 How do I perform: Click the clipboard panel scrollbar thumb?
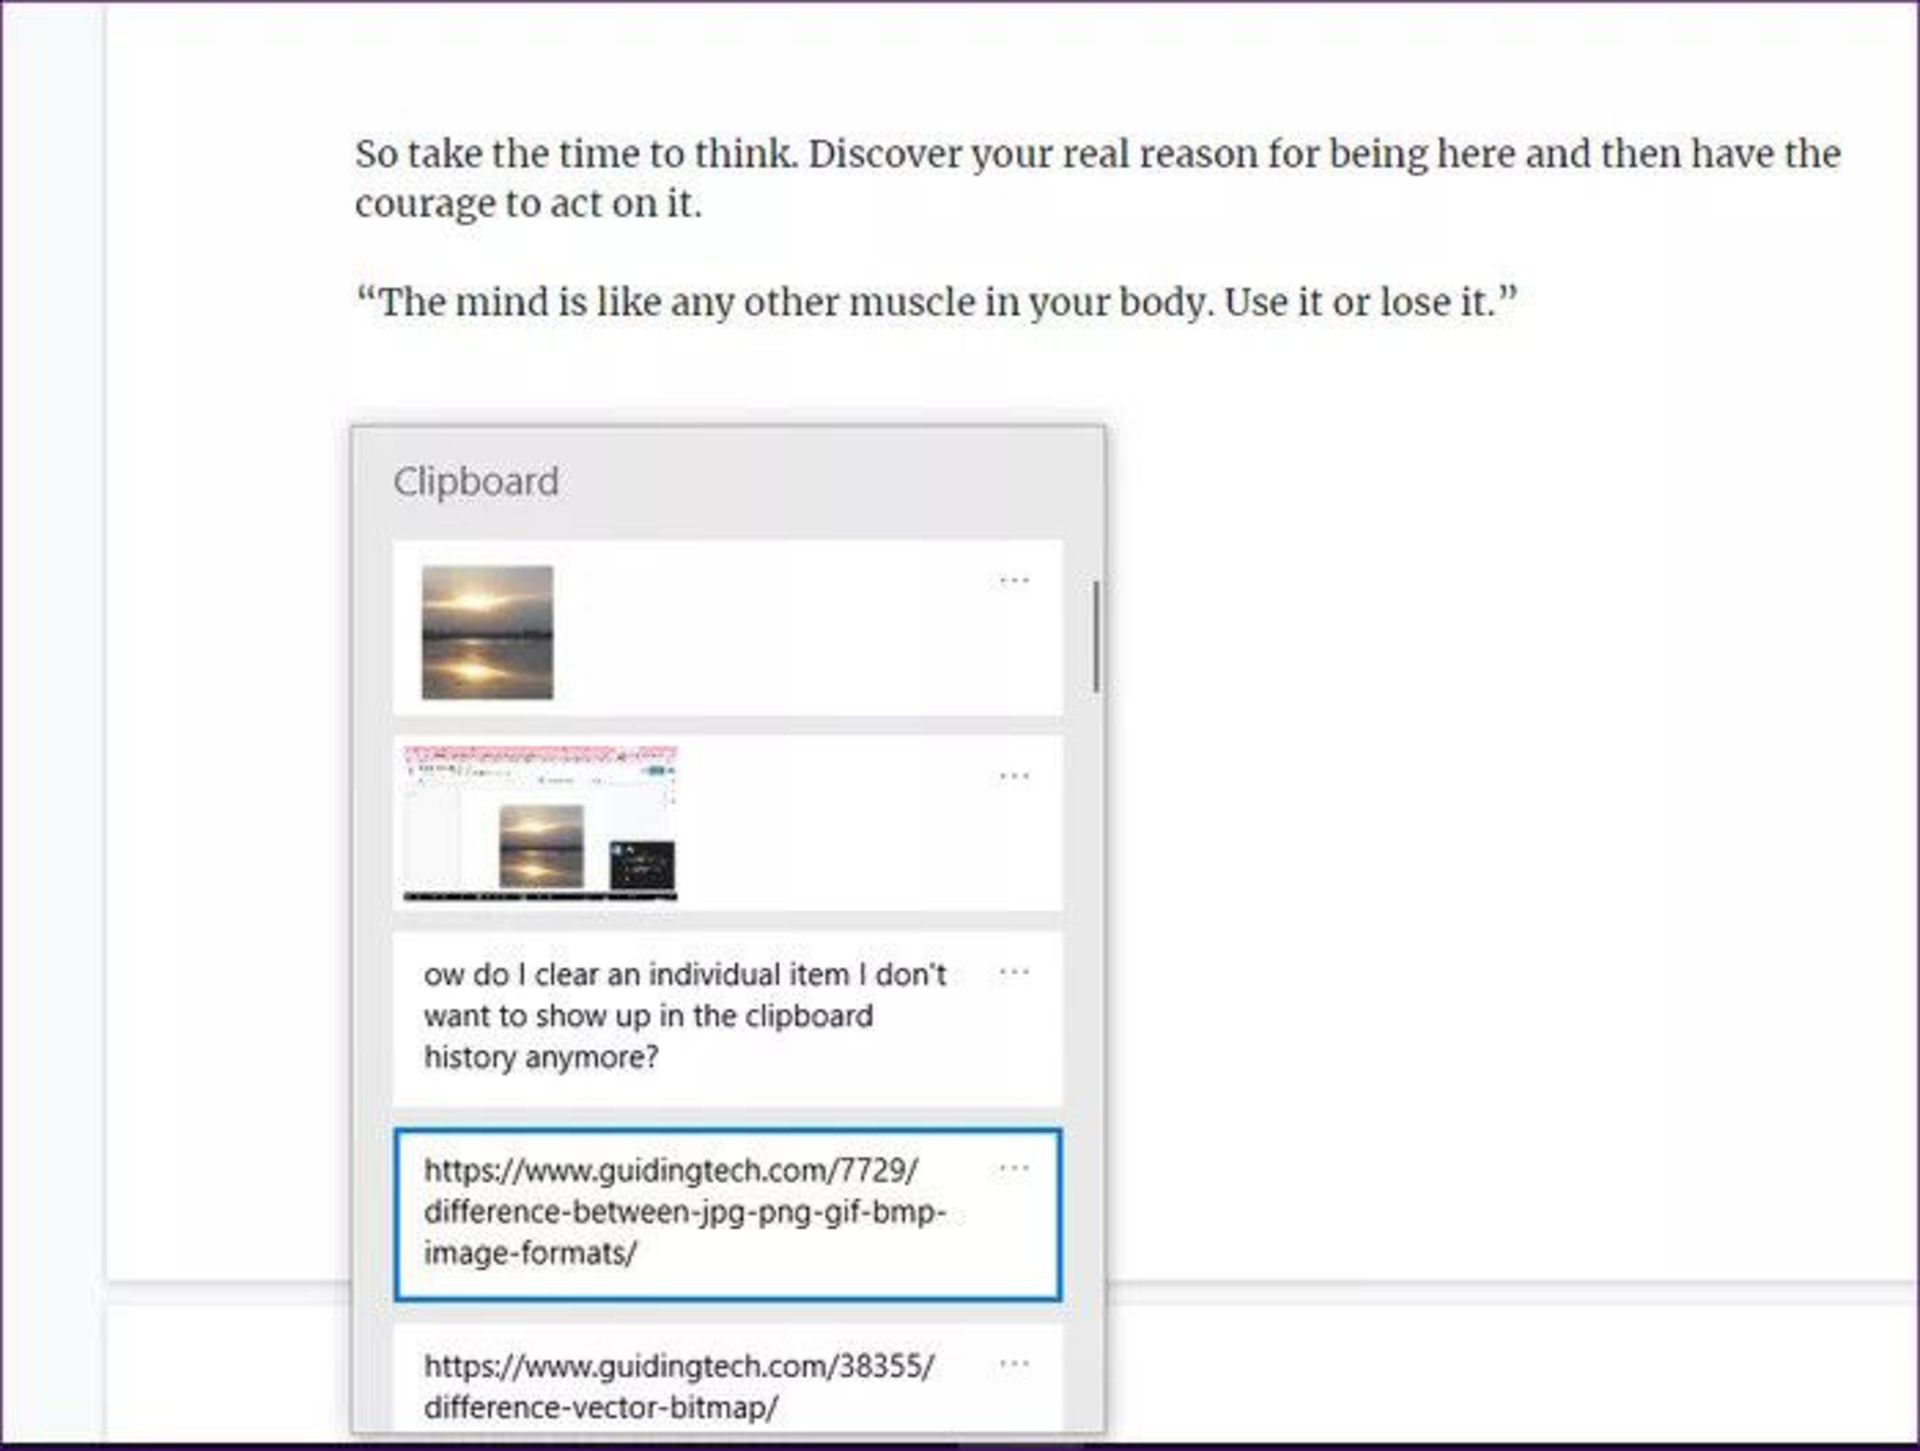click(1097, 637)
